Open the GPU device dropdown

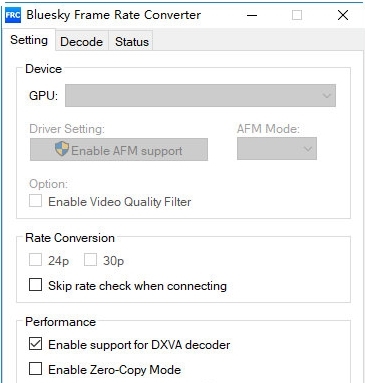(x=200, y=96)
